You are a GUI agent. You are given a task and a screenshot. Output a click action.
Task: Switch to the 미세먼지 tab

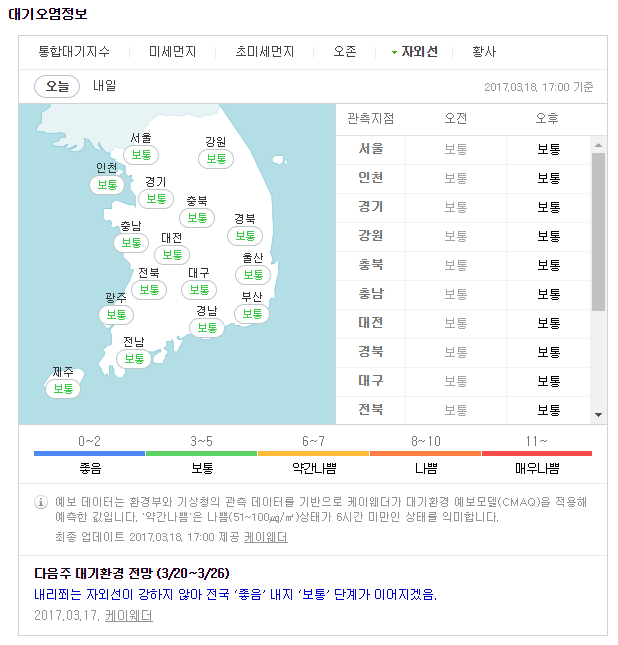172,52
